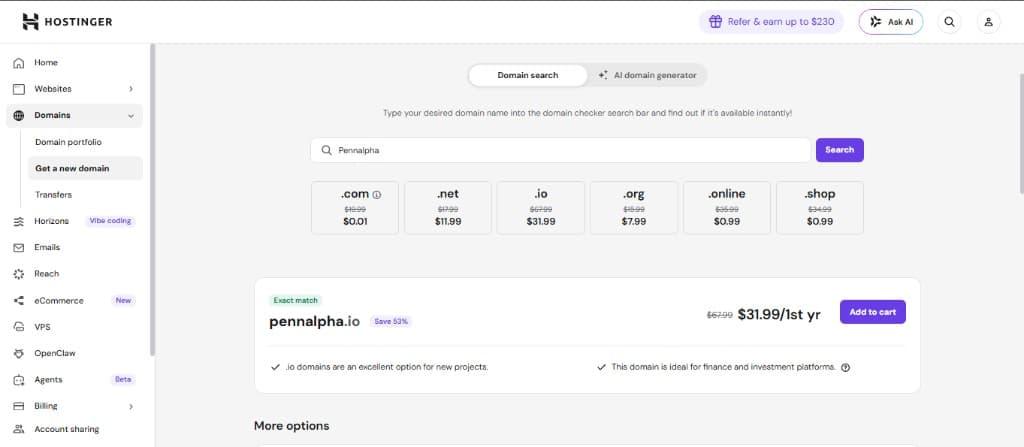
Task: Expand the Billing menu chevron
Action: tap(131, 406)
